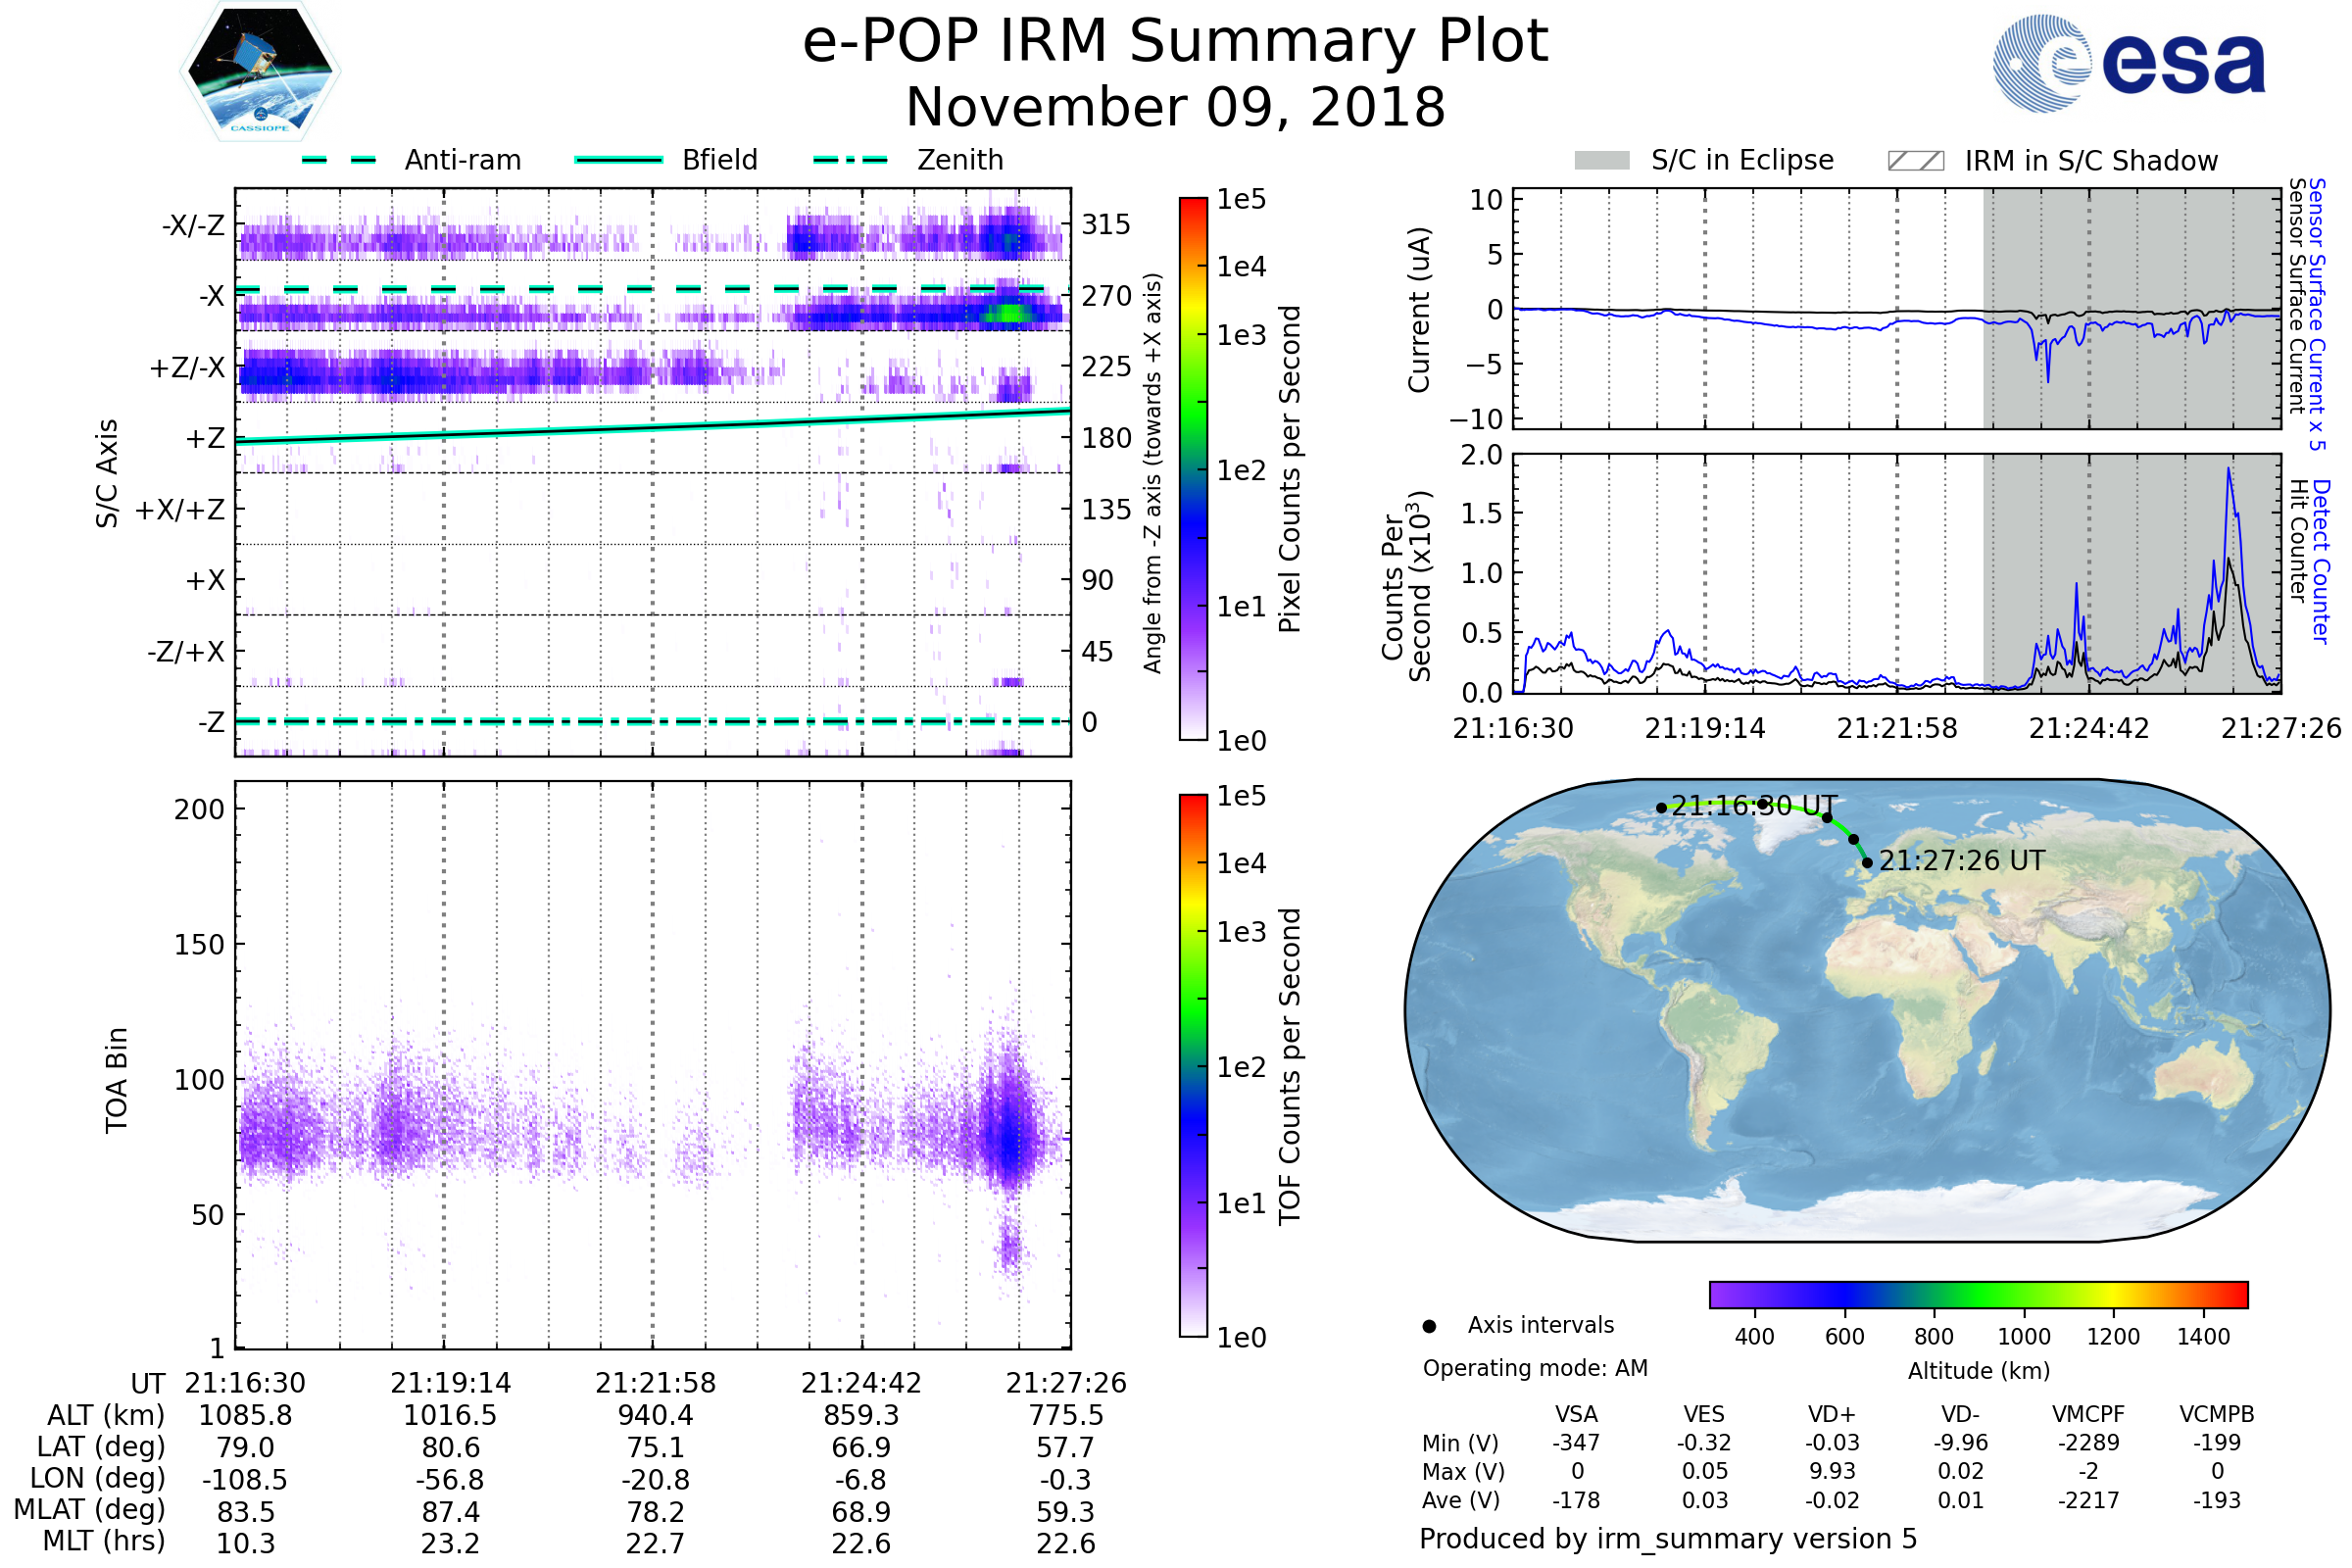The height and width of the screenshot is (1568, 2352).
Task: Click the 21:27:26 UT map track endpoint
Action: pos(1867,862)
